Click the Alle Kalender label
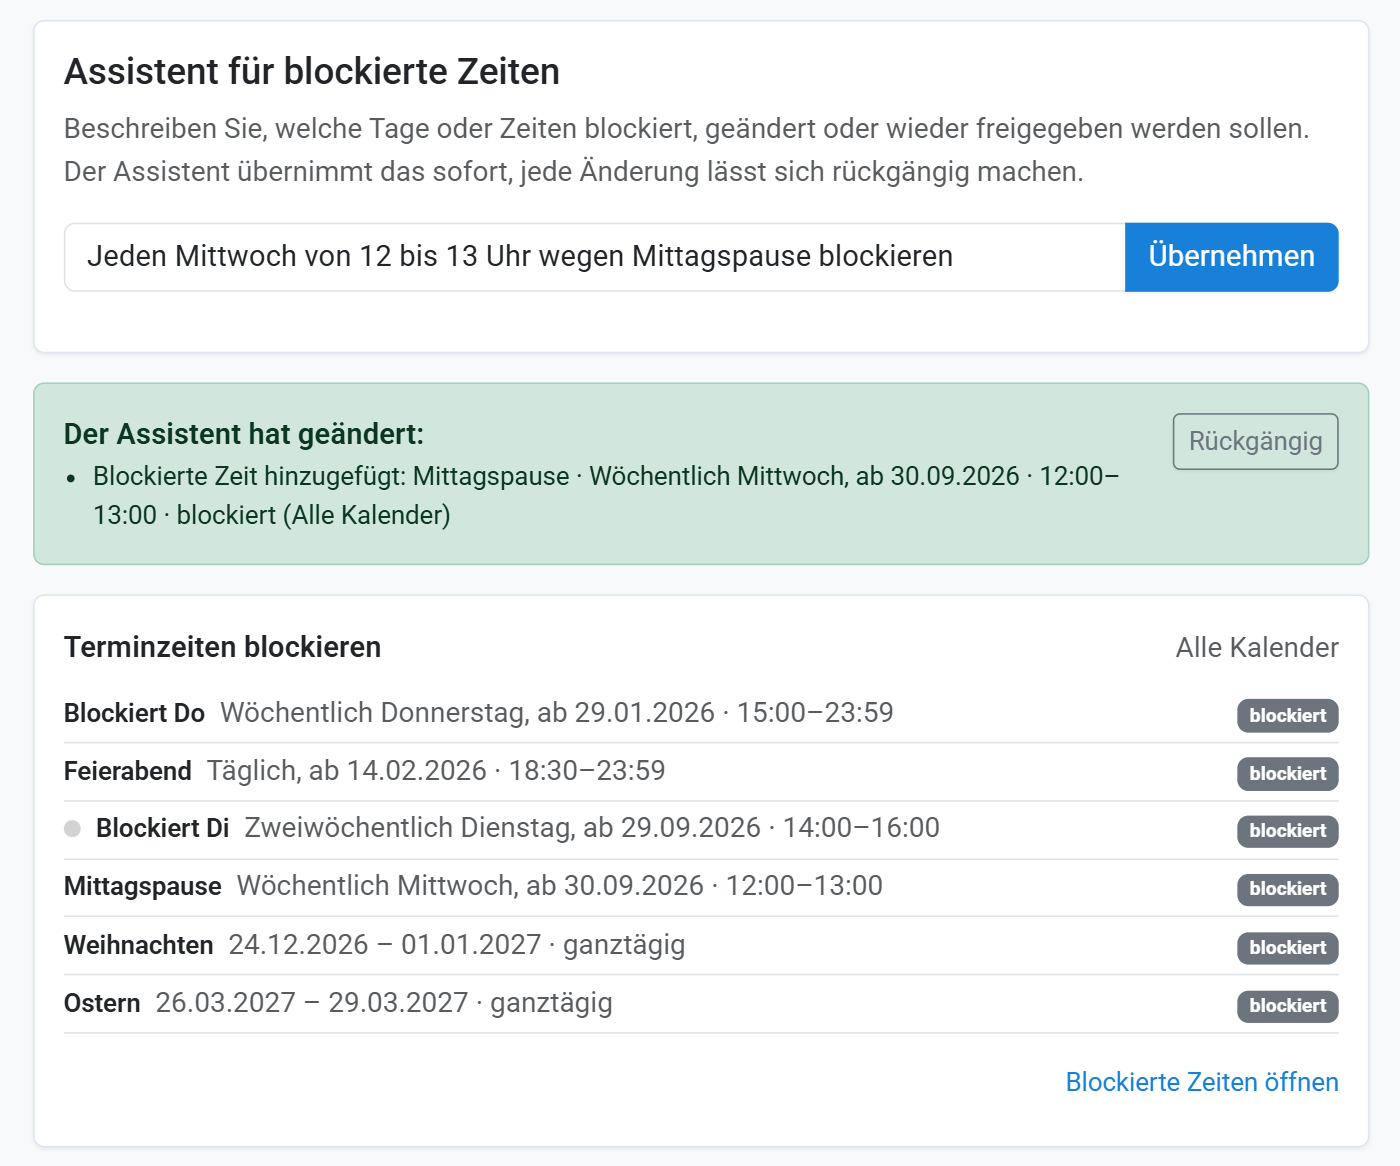The width and height of the screenshot is (1400, 1166). (1257, 648)
